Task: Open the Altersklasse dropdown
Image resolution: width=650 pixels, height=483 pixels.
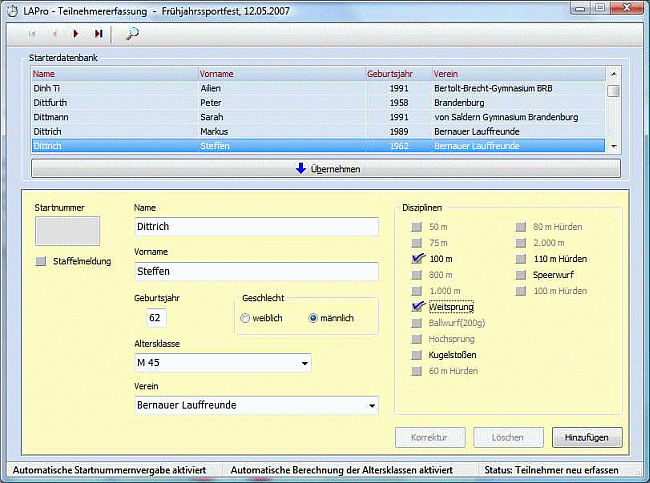Action: tap(304, 362)
